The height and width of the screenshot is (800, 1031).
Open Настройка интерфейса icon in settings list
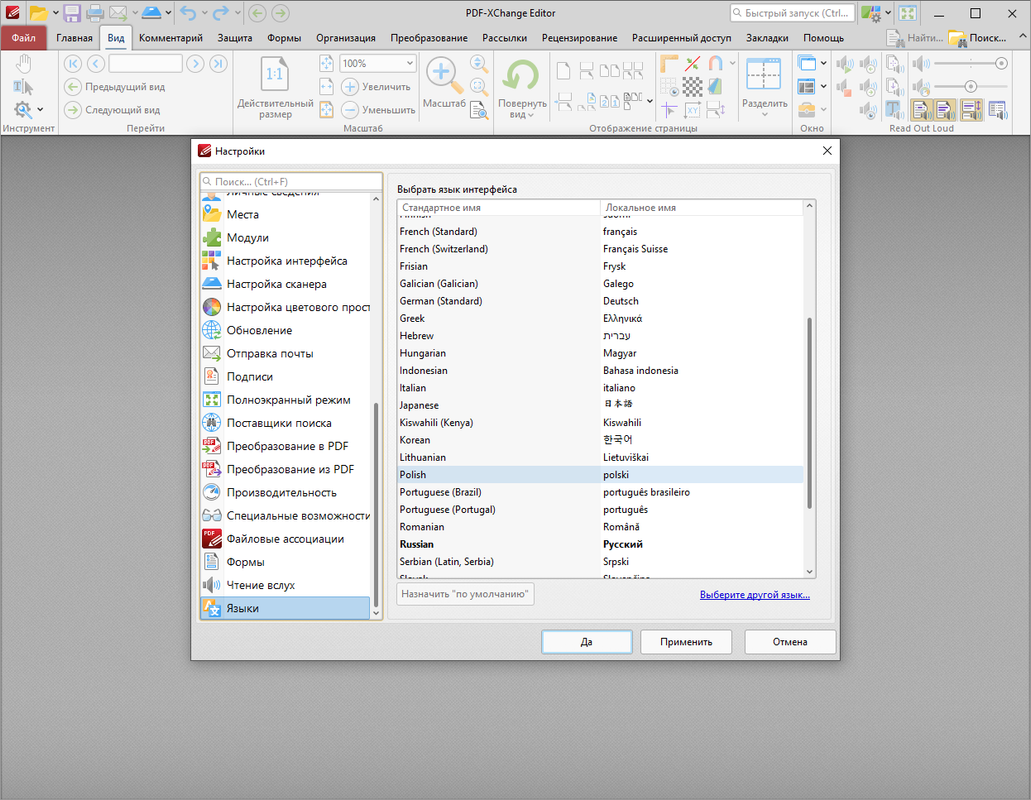click(x=212, y=261)
